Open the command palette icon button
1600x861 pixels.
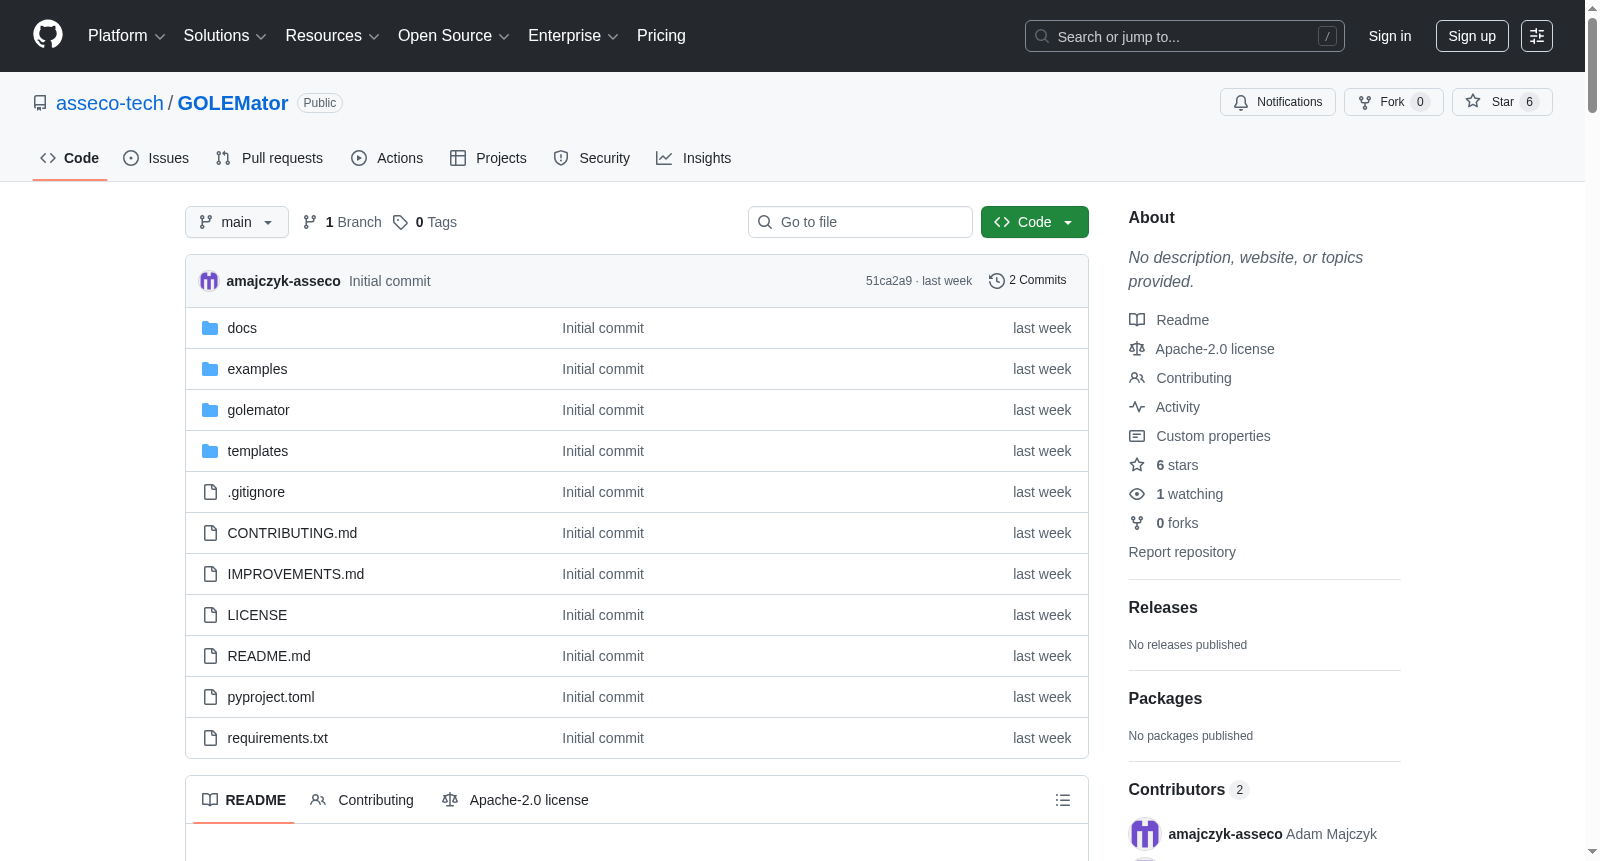click(1537, 36)
